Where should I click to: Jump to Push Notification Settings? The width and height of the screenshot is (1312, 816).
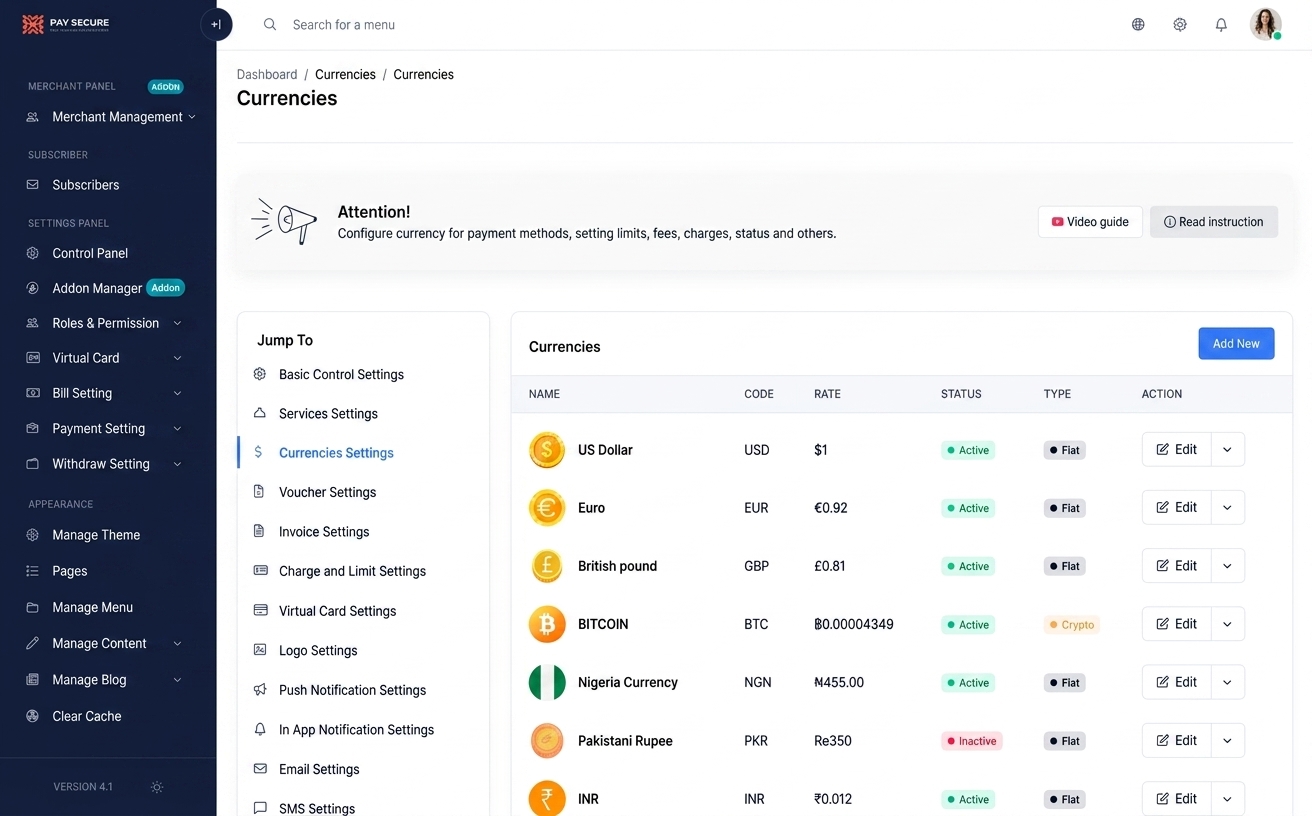click(x=352, y=690)
